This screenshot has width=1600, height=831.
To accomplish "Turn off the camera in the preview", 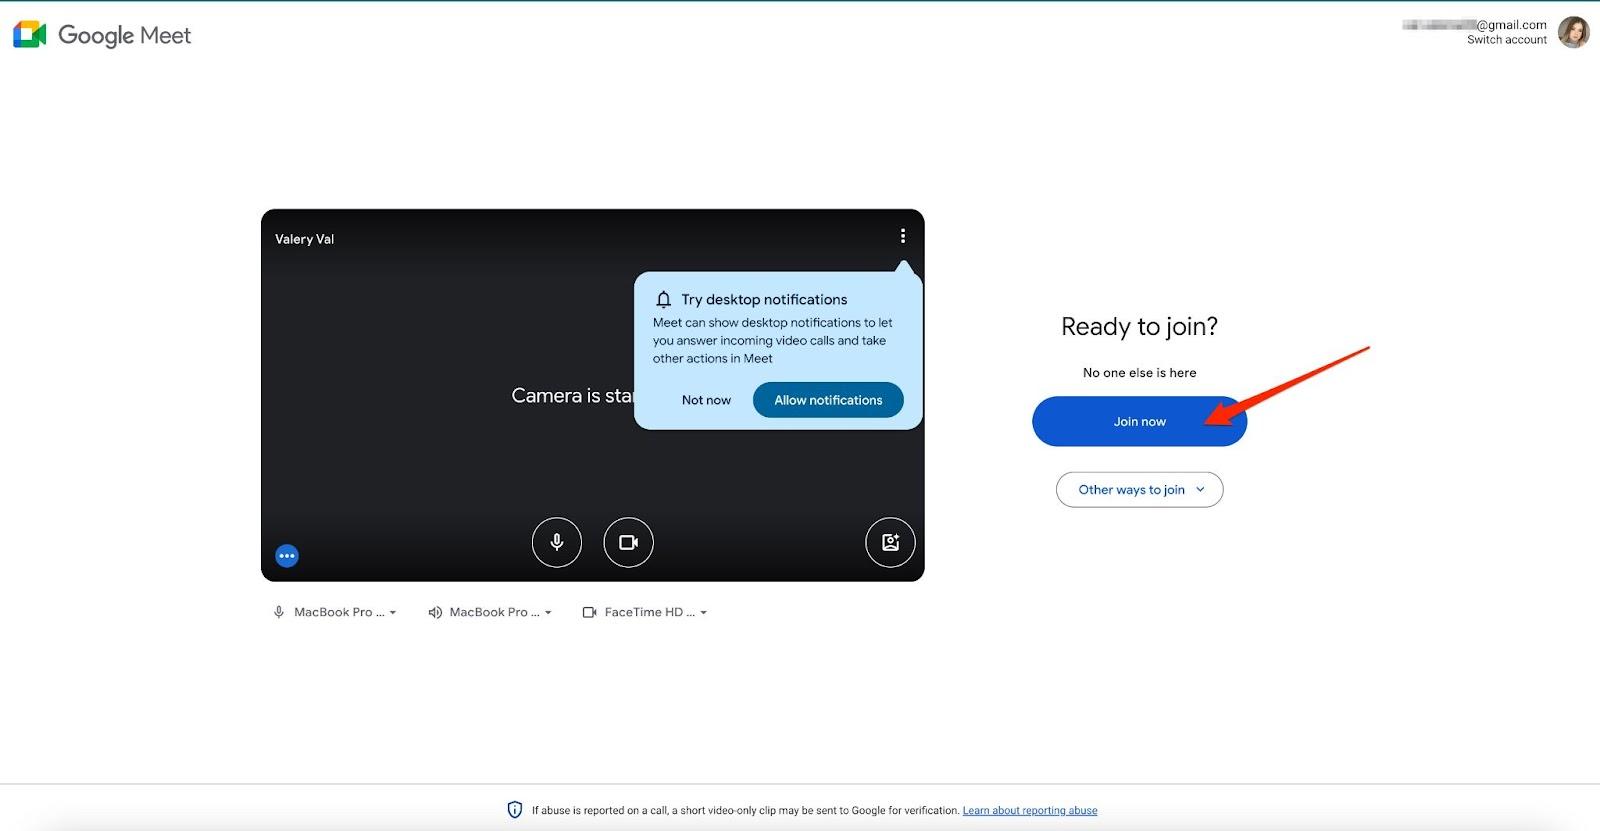I will (x=628, y=542).
